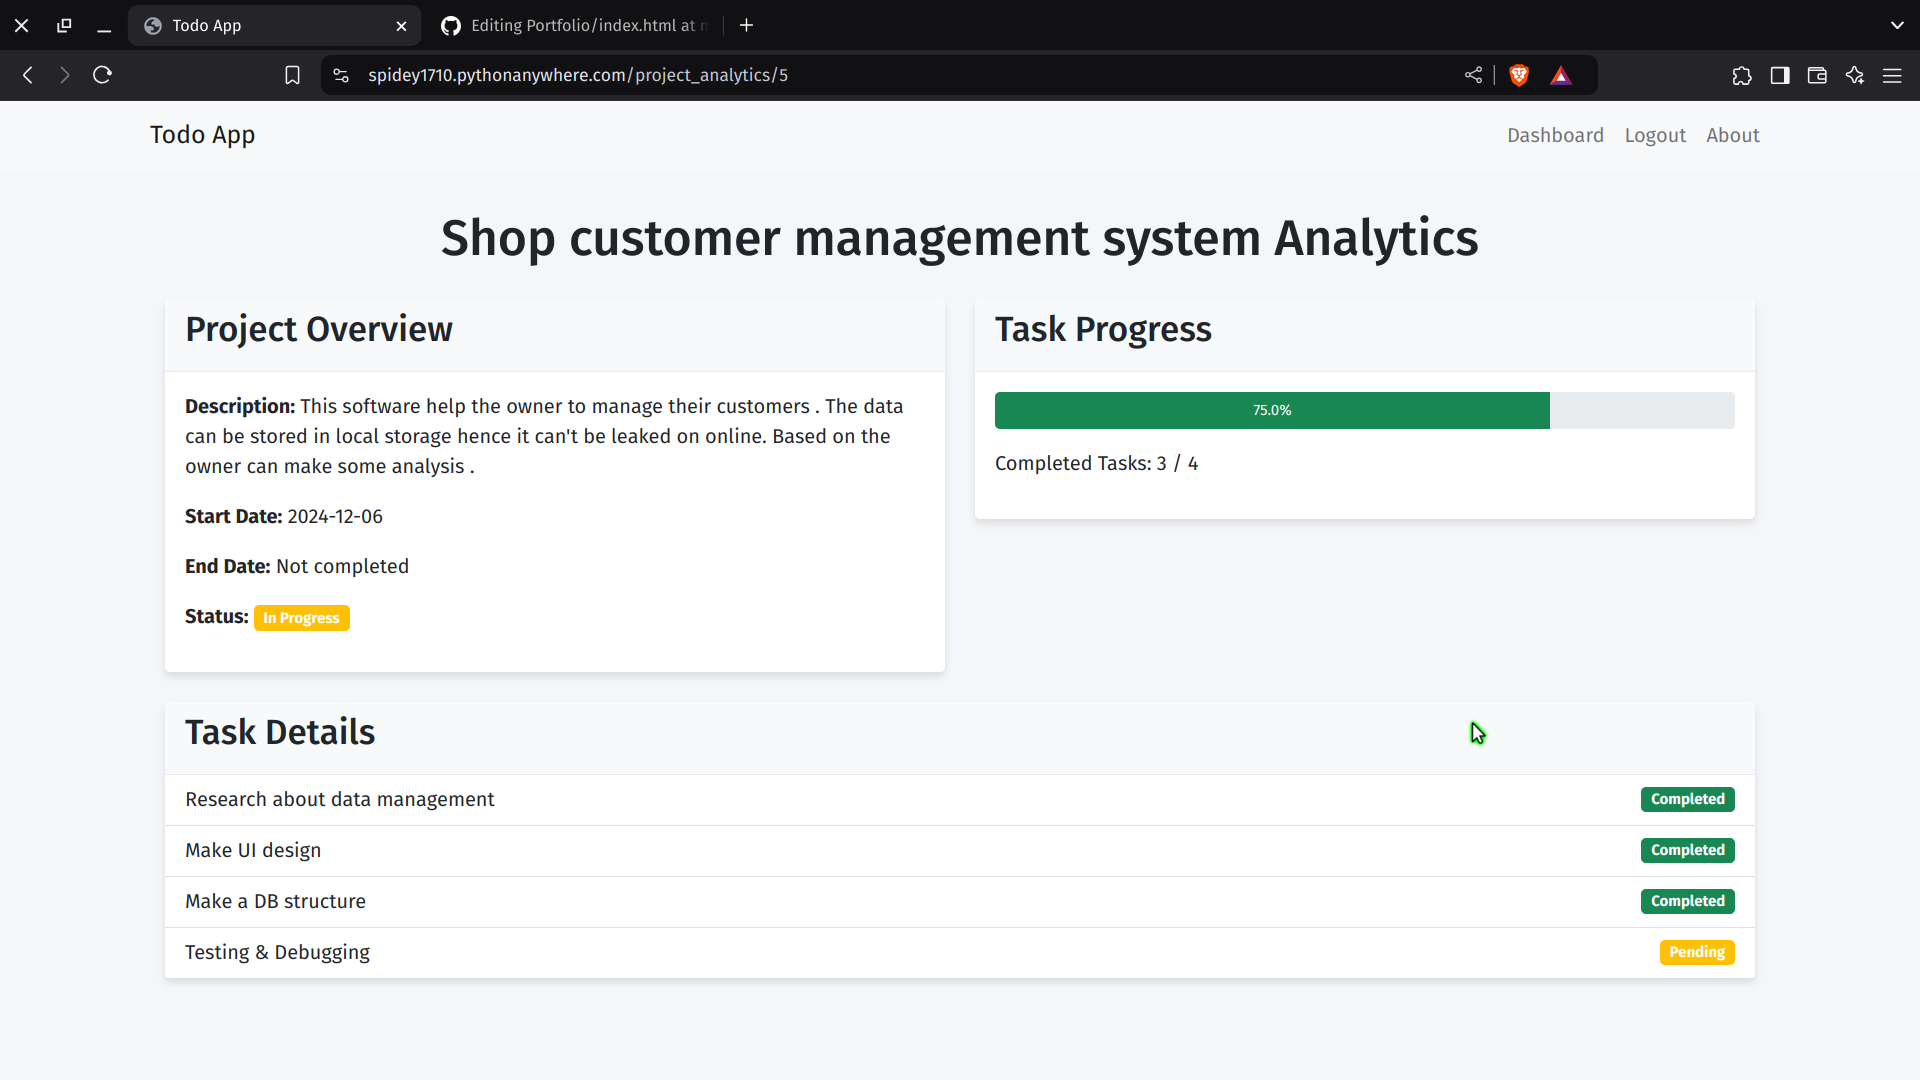Click the browser forward arrow
The width and height of the screenshot is (1920, 1080).
click(x=65, y=75)
